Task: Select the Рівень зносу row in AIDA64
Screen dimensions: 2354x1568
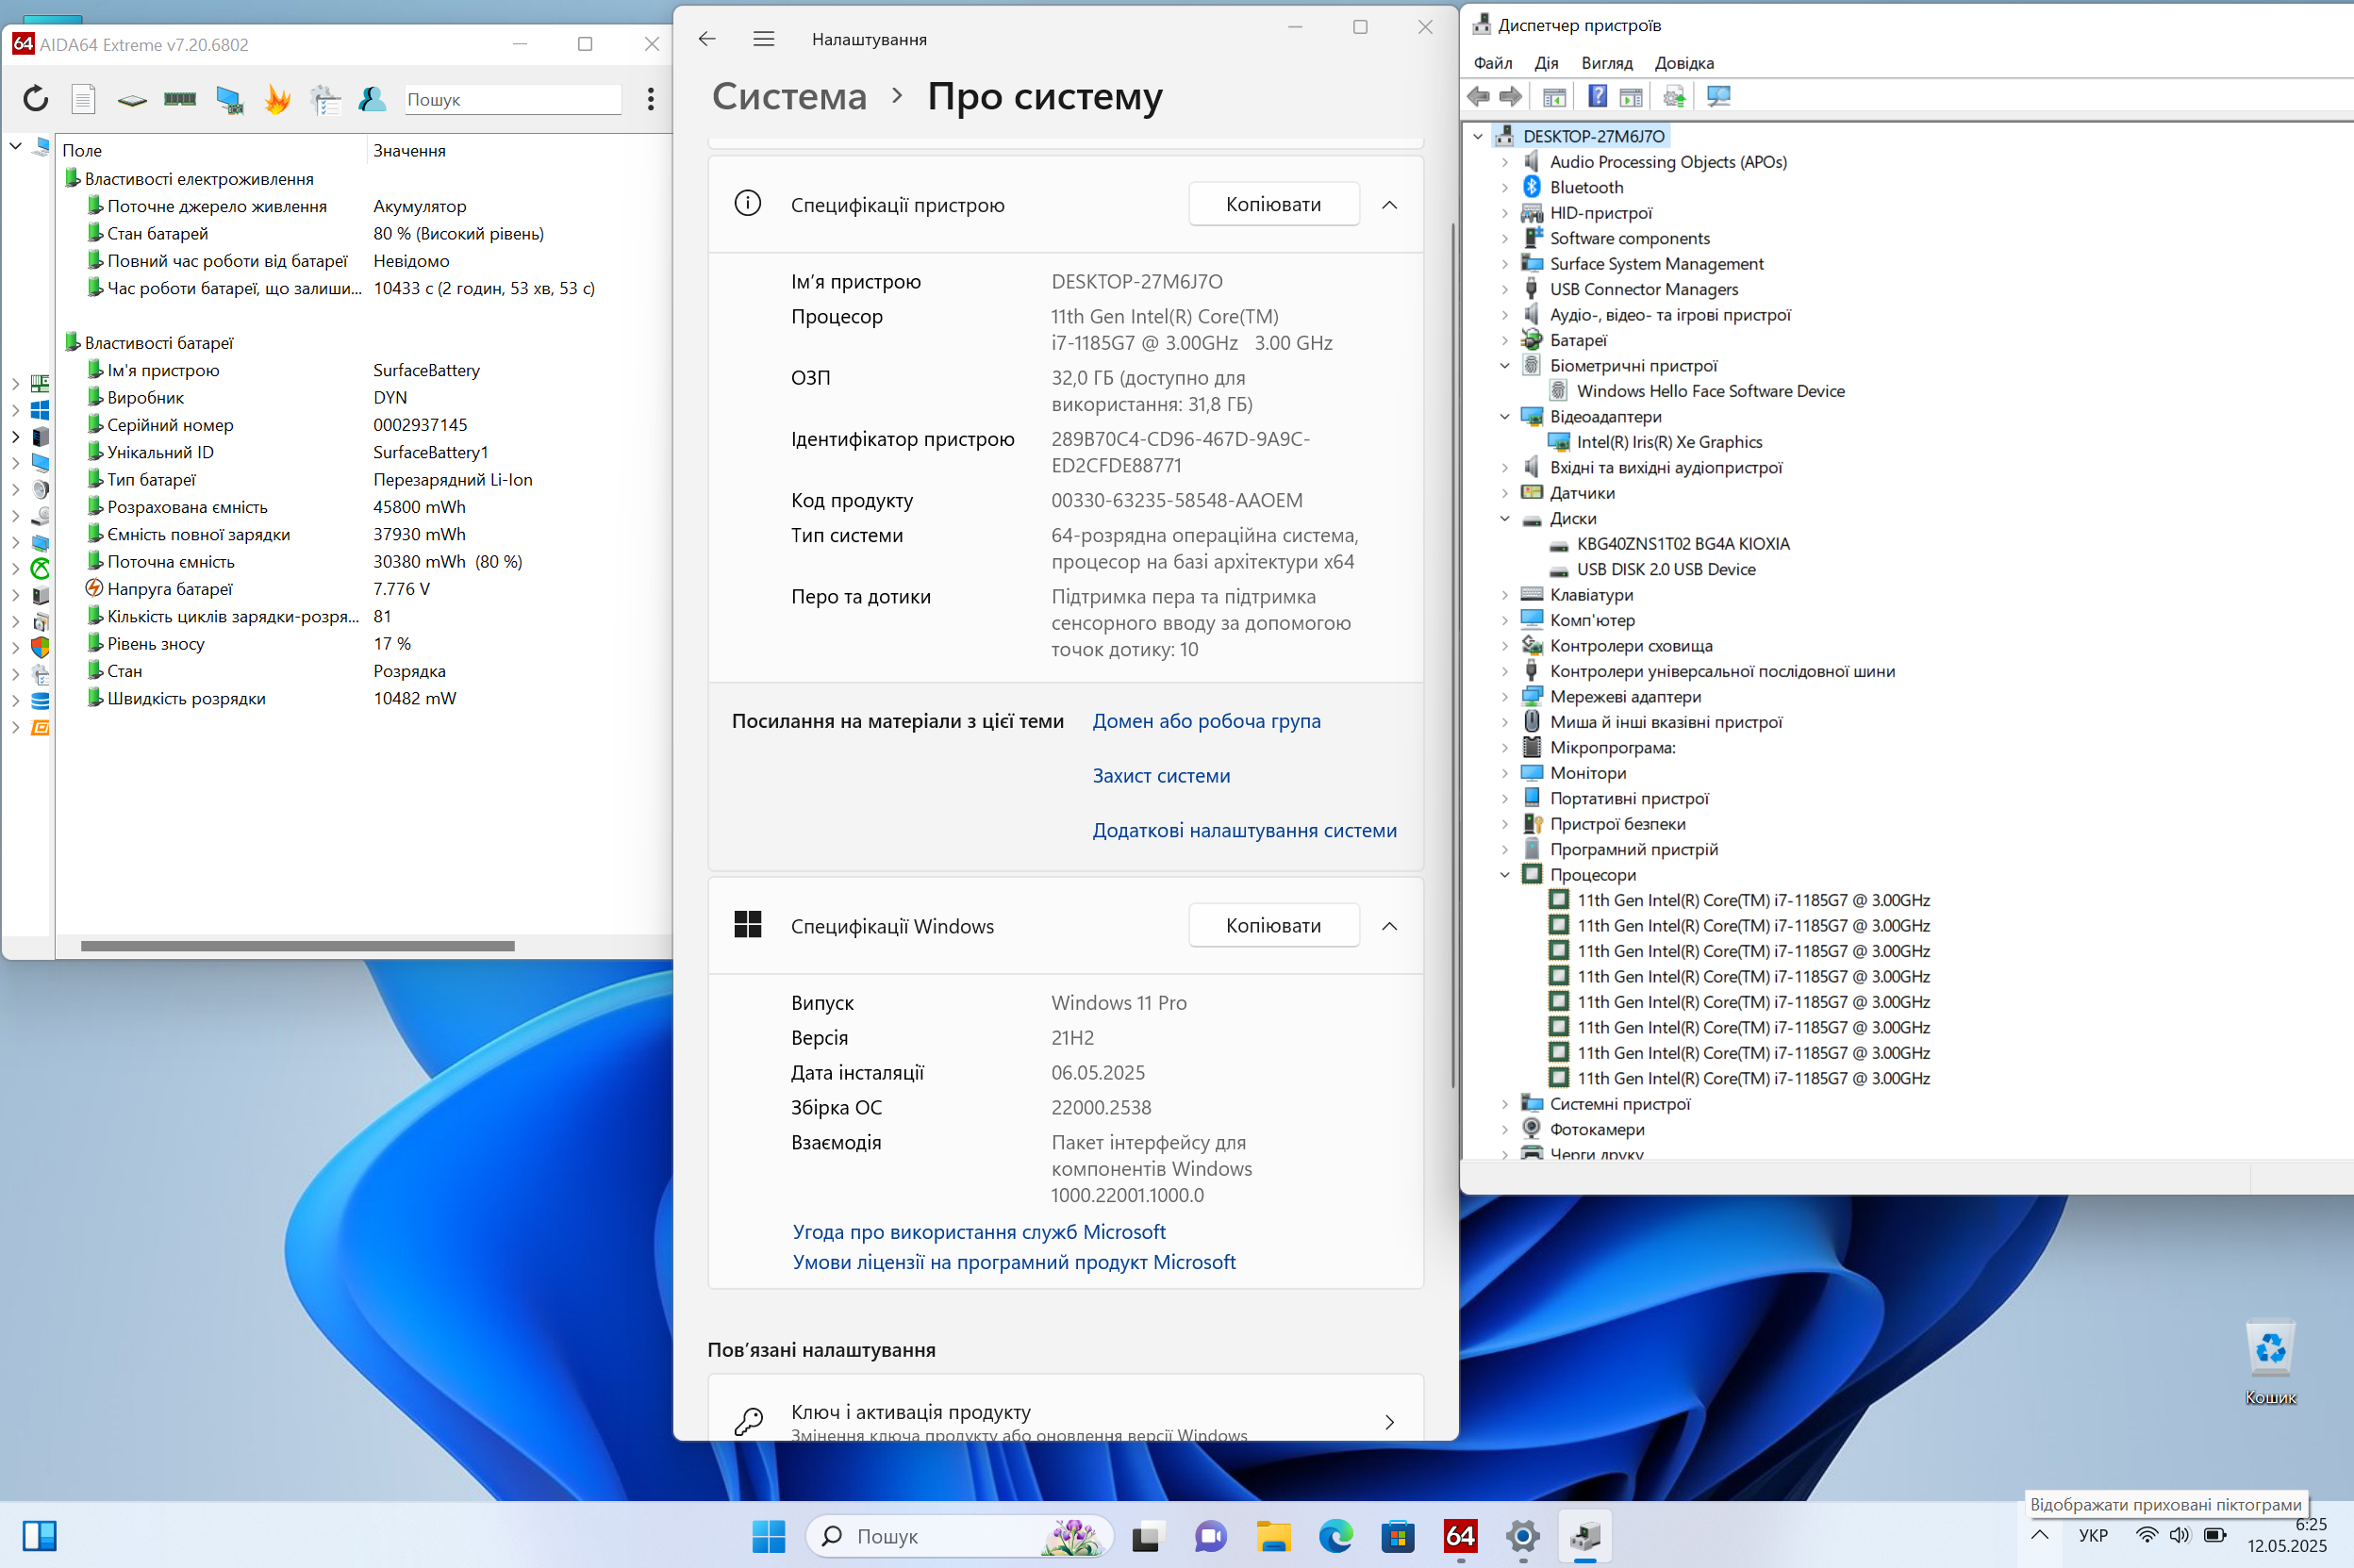Action: (365, 644)
